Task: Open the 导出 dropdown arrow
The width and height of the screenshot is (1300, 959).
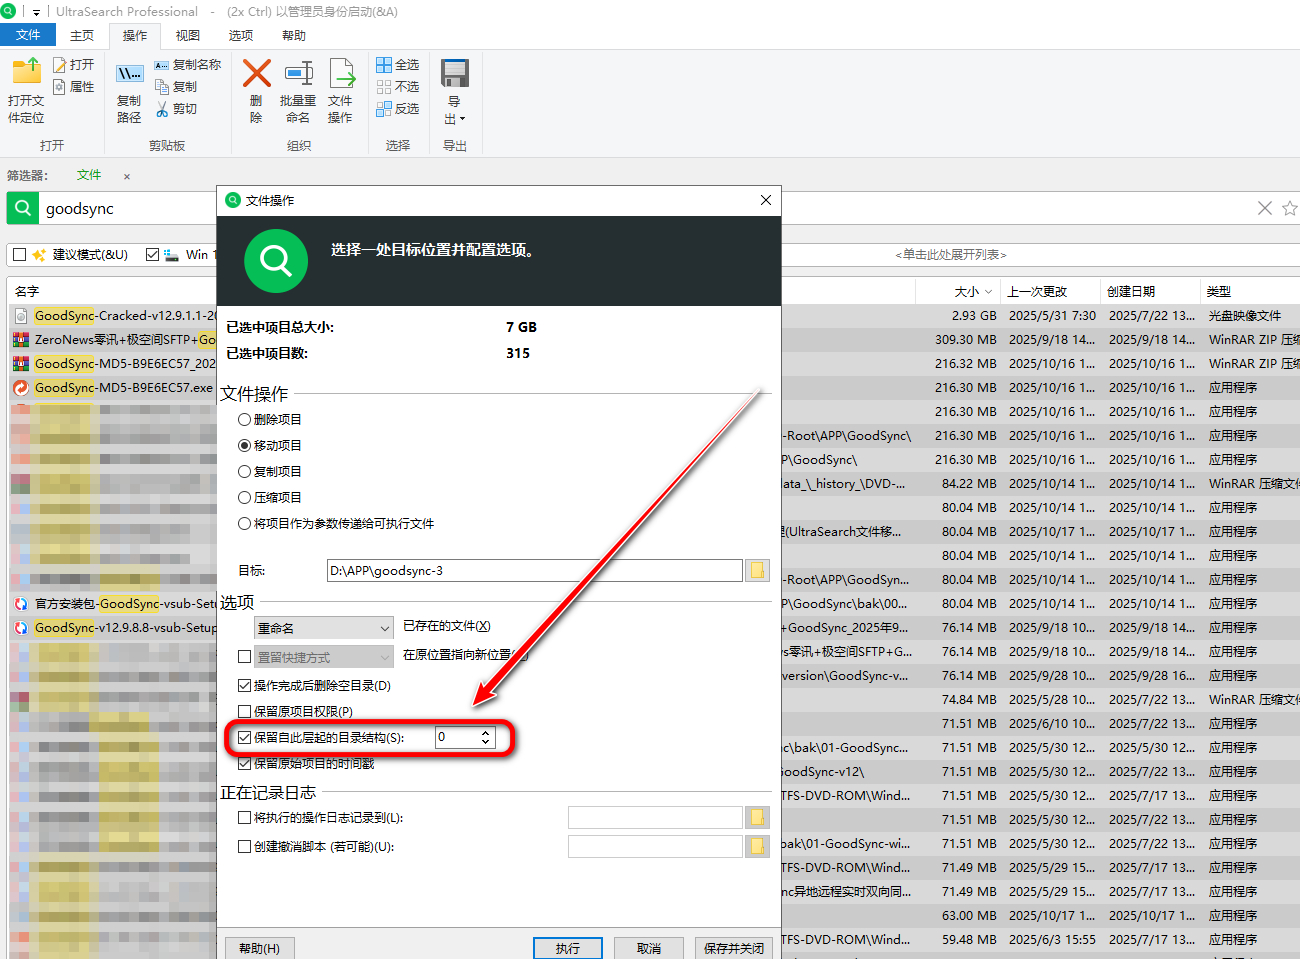Action: pyautogui.click(x=462, y=119)
